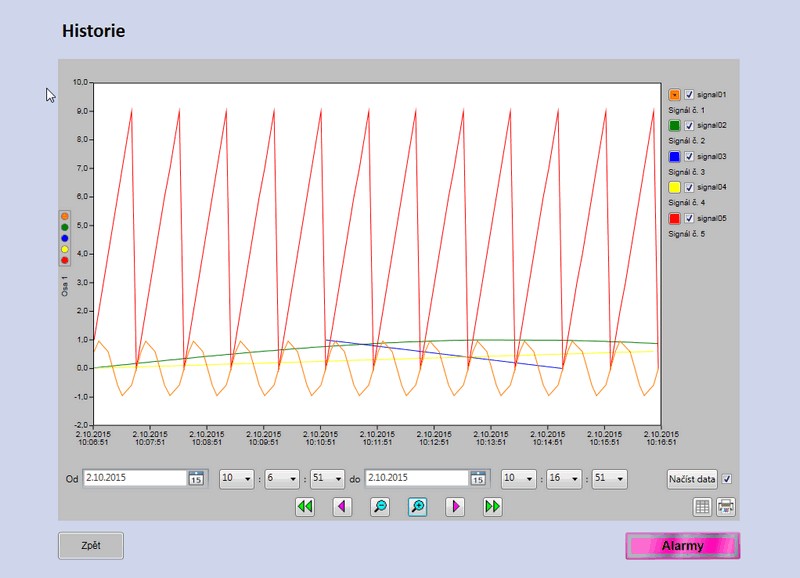The image size is (800, 578).
Task: Click the Historie heading
Action: pos(93,31)
